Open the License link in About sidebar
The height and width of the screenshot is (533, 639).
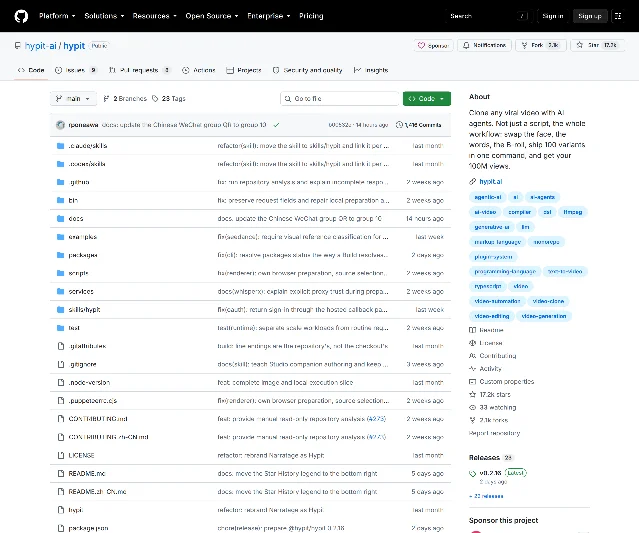tap(486, 343)
